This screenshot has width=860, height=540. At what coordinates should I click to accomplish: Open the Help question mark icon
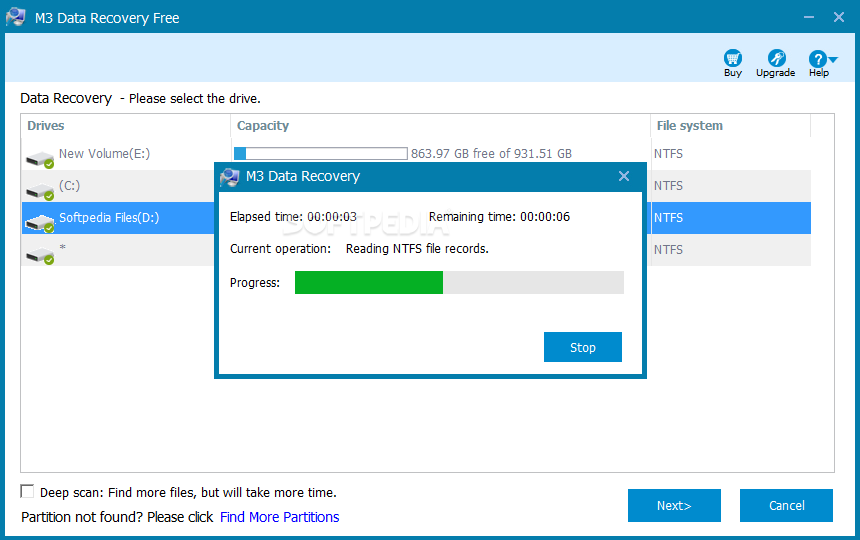(817, 58)
